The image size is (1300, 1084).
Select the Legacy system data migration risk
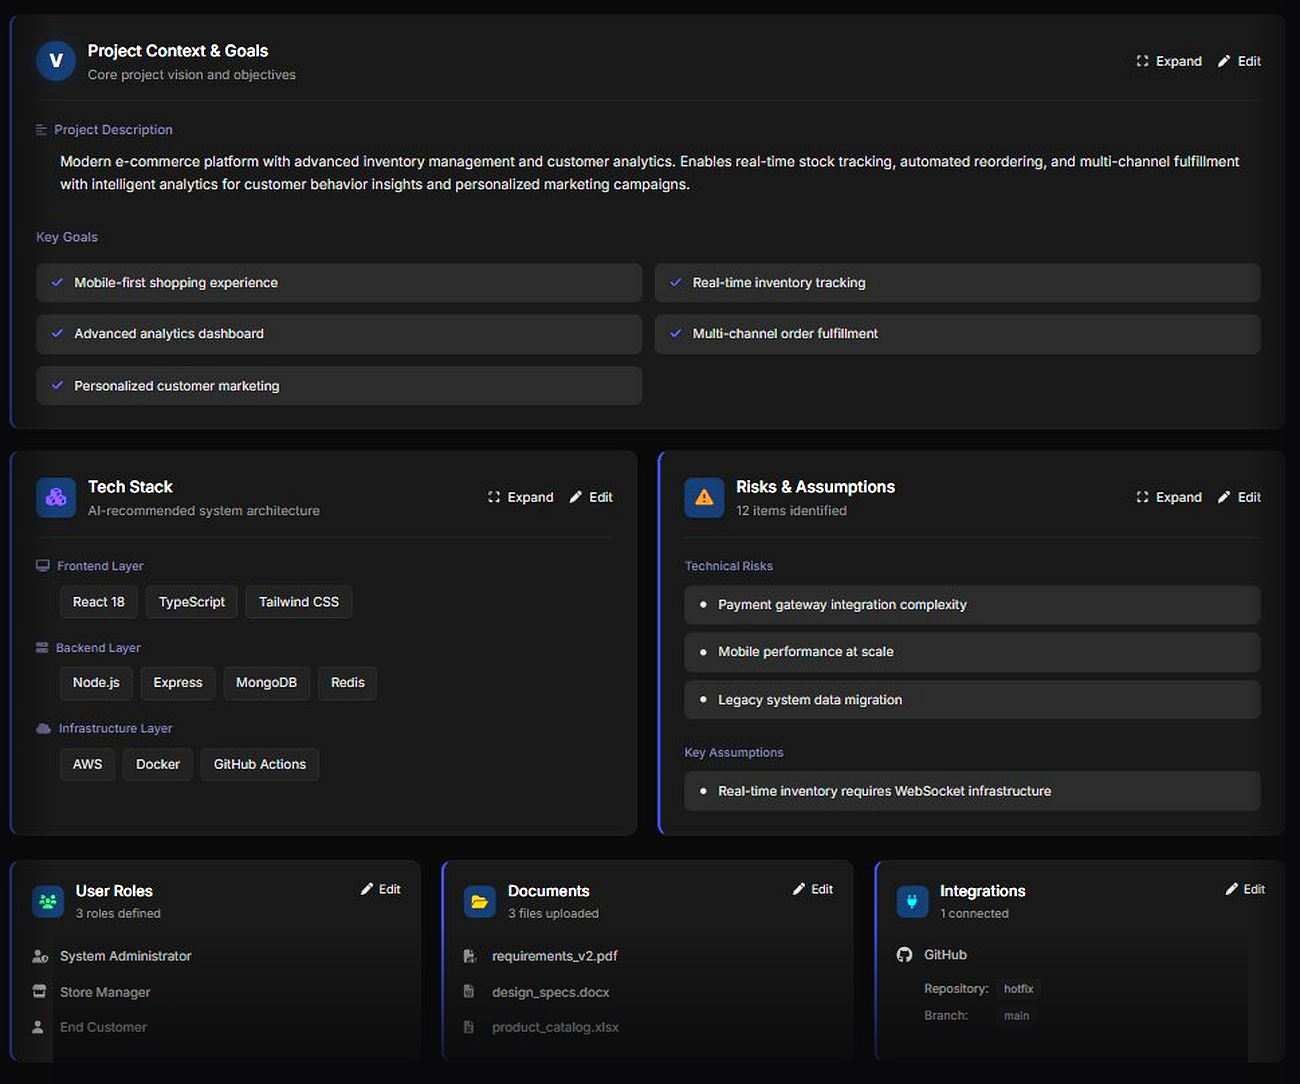coord(972,700)
